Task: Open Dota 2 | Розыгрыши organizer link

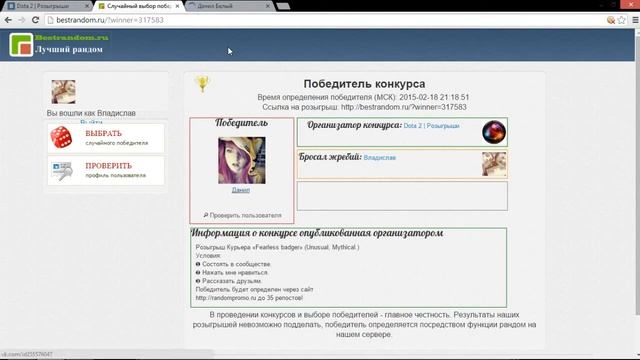Action: pos(431,126)
